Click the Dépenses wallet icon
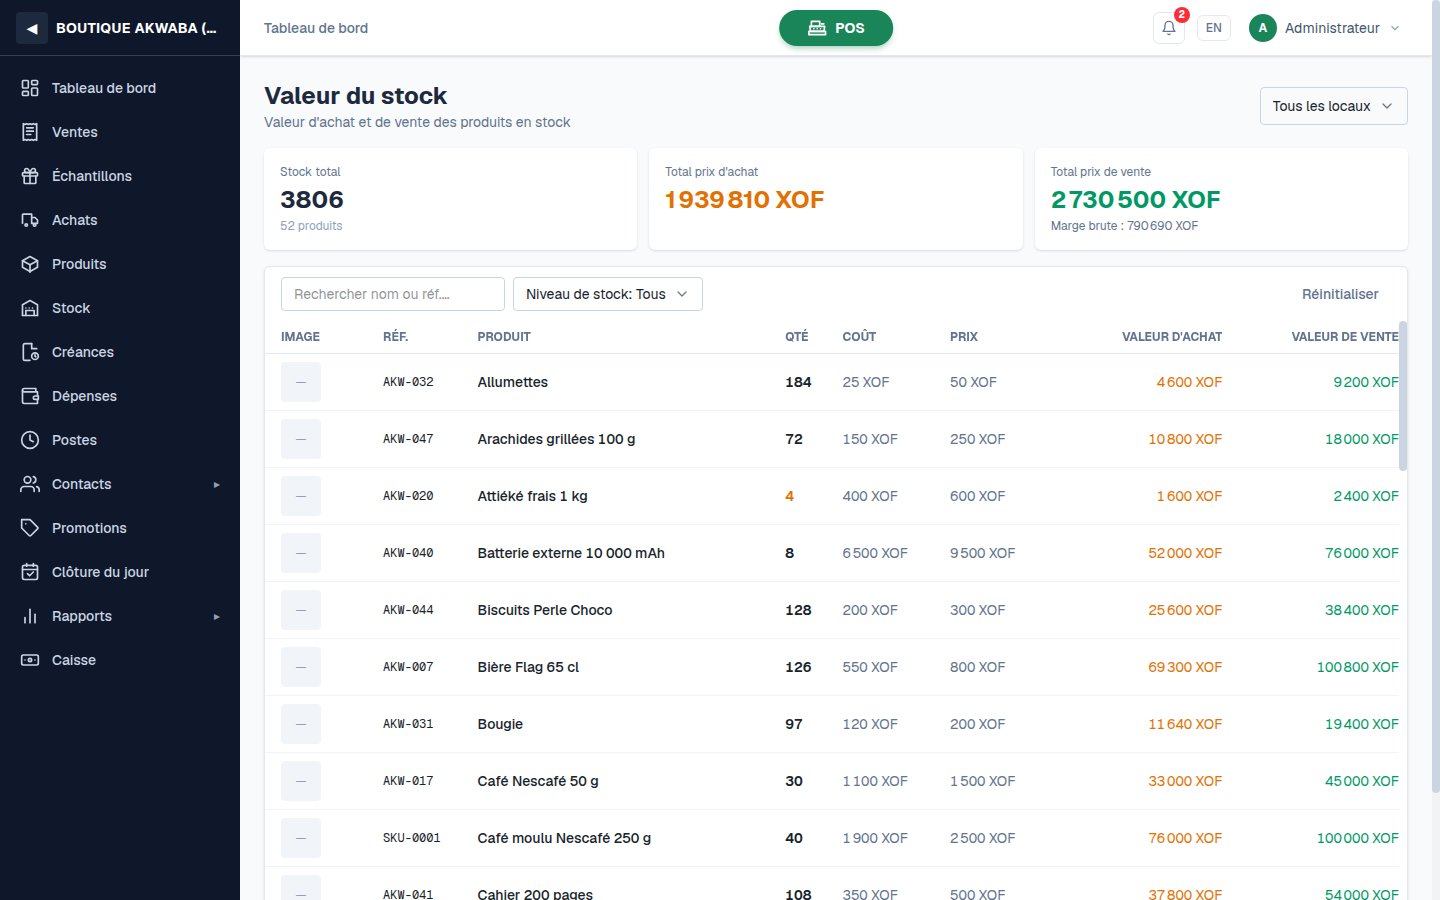This screenshot has height=900, width=1440. click(x=30, y=396)
